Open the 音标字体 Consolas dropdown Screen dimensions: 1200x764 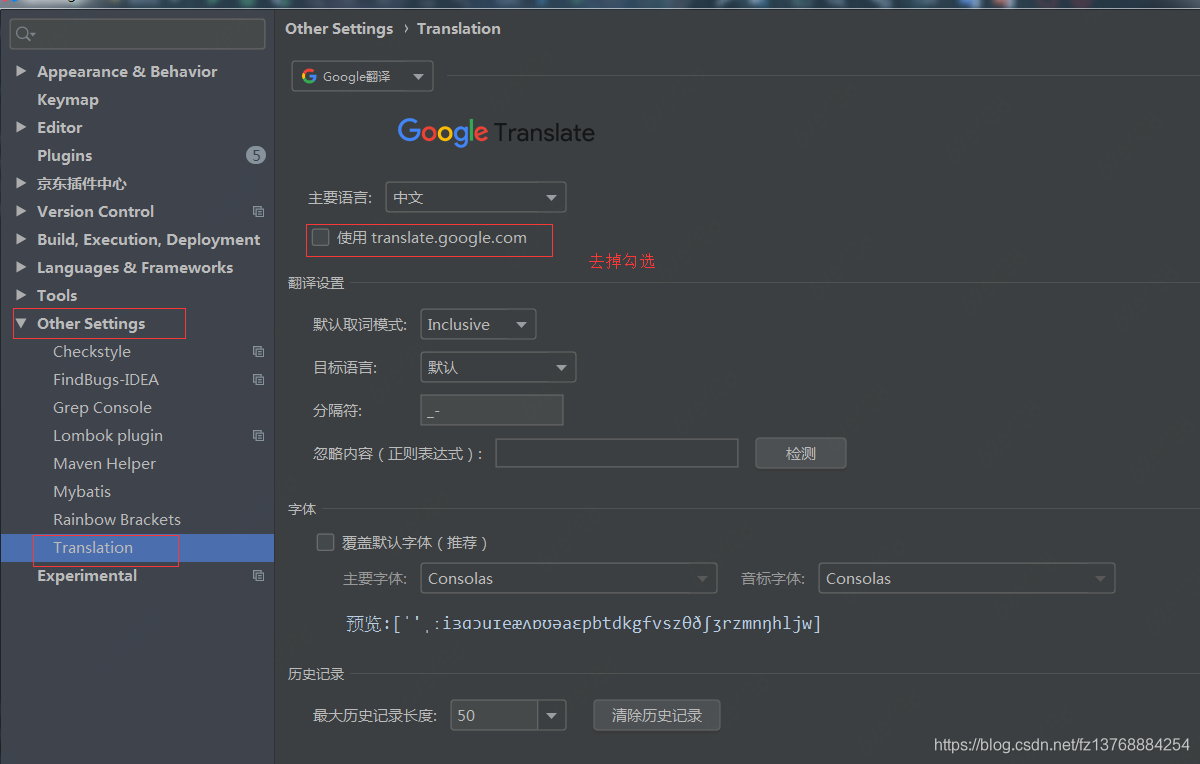[966, 578]
